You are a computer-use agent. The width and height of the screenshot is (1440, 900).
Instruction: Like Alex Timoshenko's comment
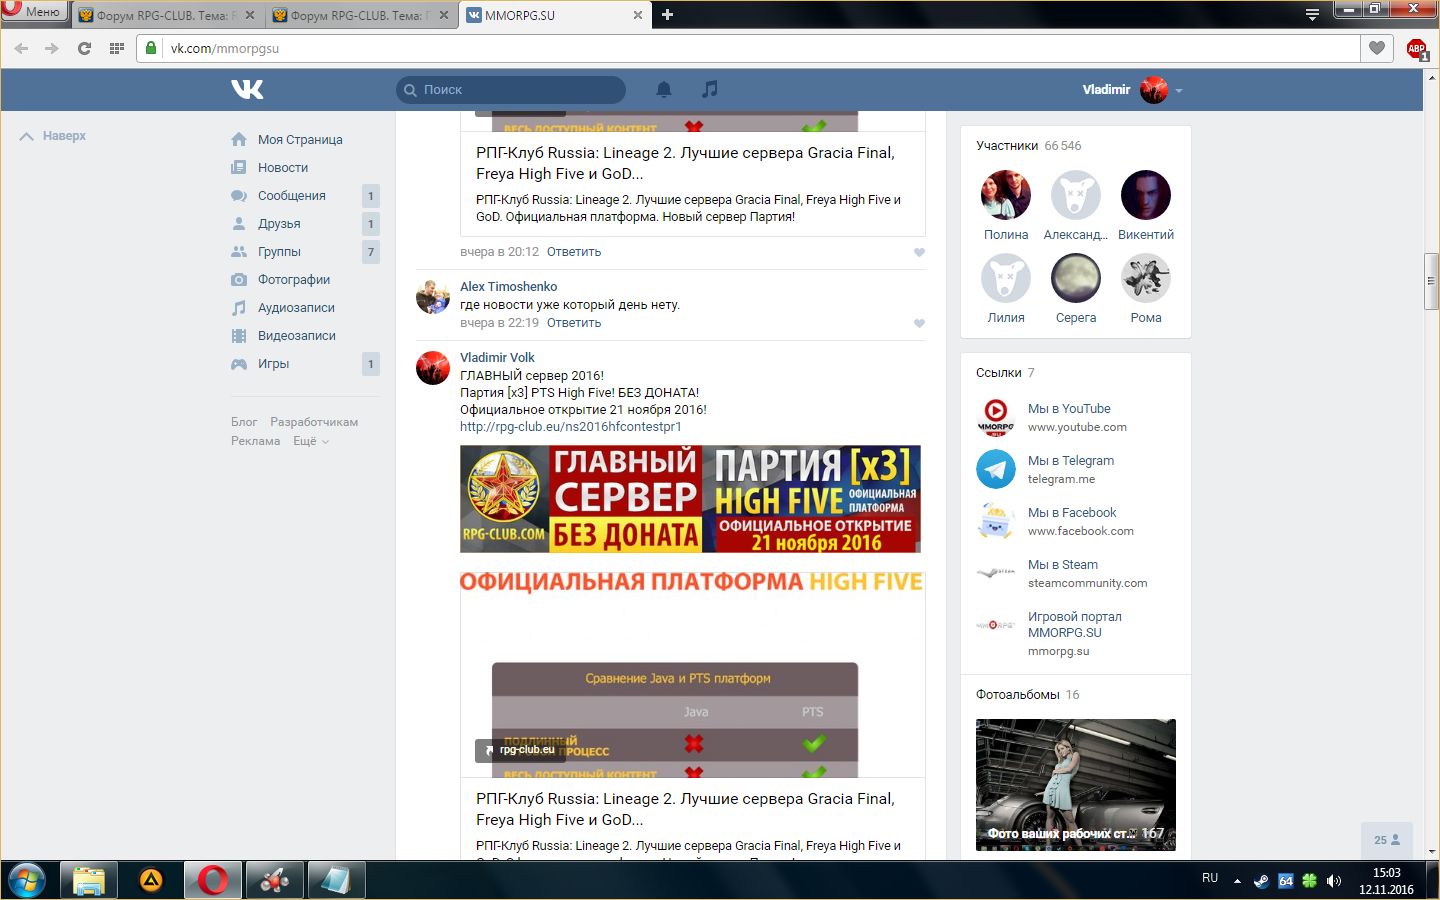919,323
